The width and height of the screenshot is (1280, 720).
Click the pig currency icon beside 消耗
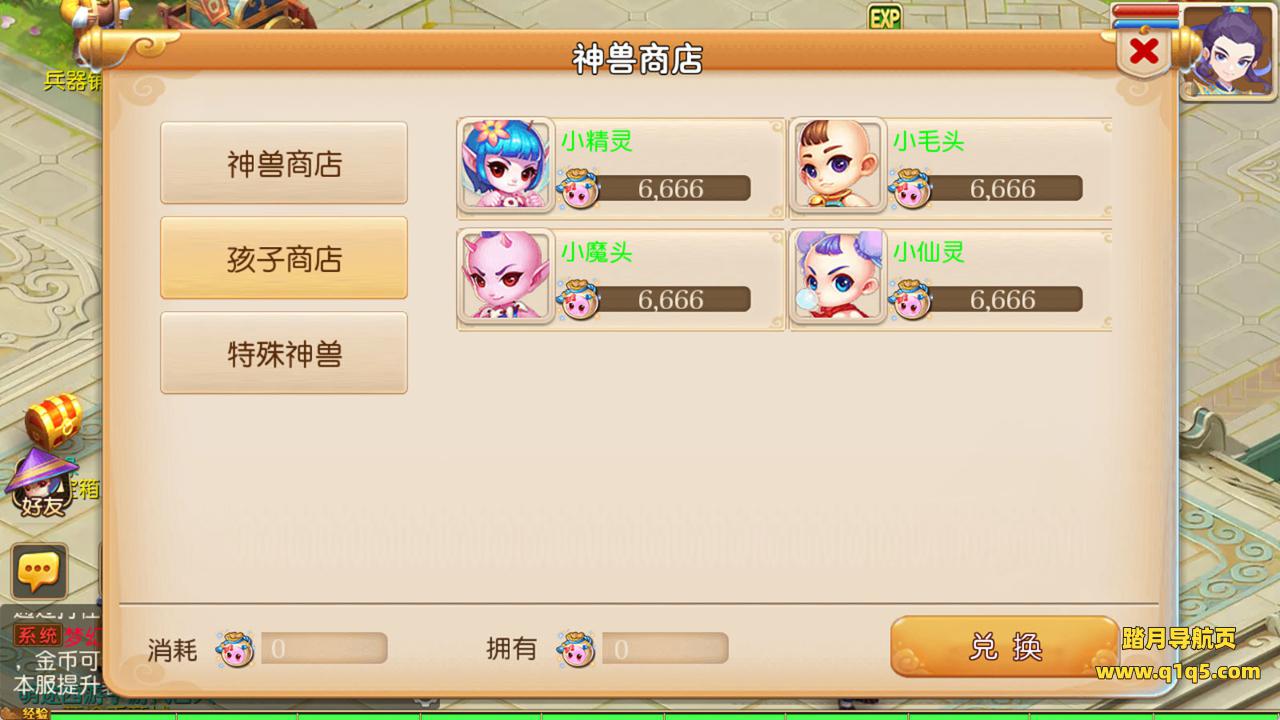(235, 649)
